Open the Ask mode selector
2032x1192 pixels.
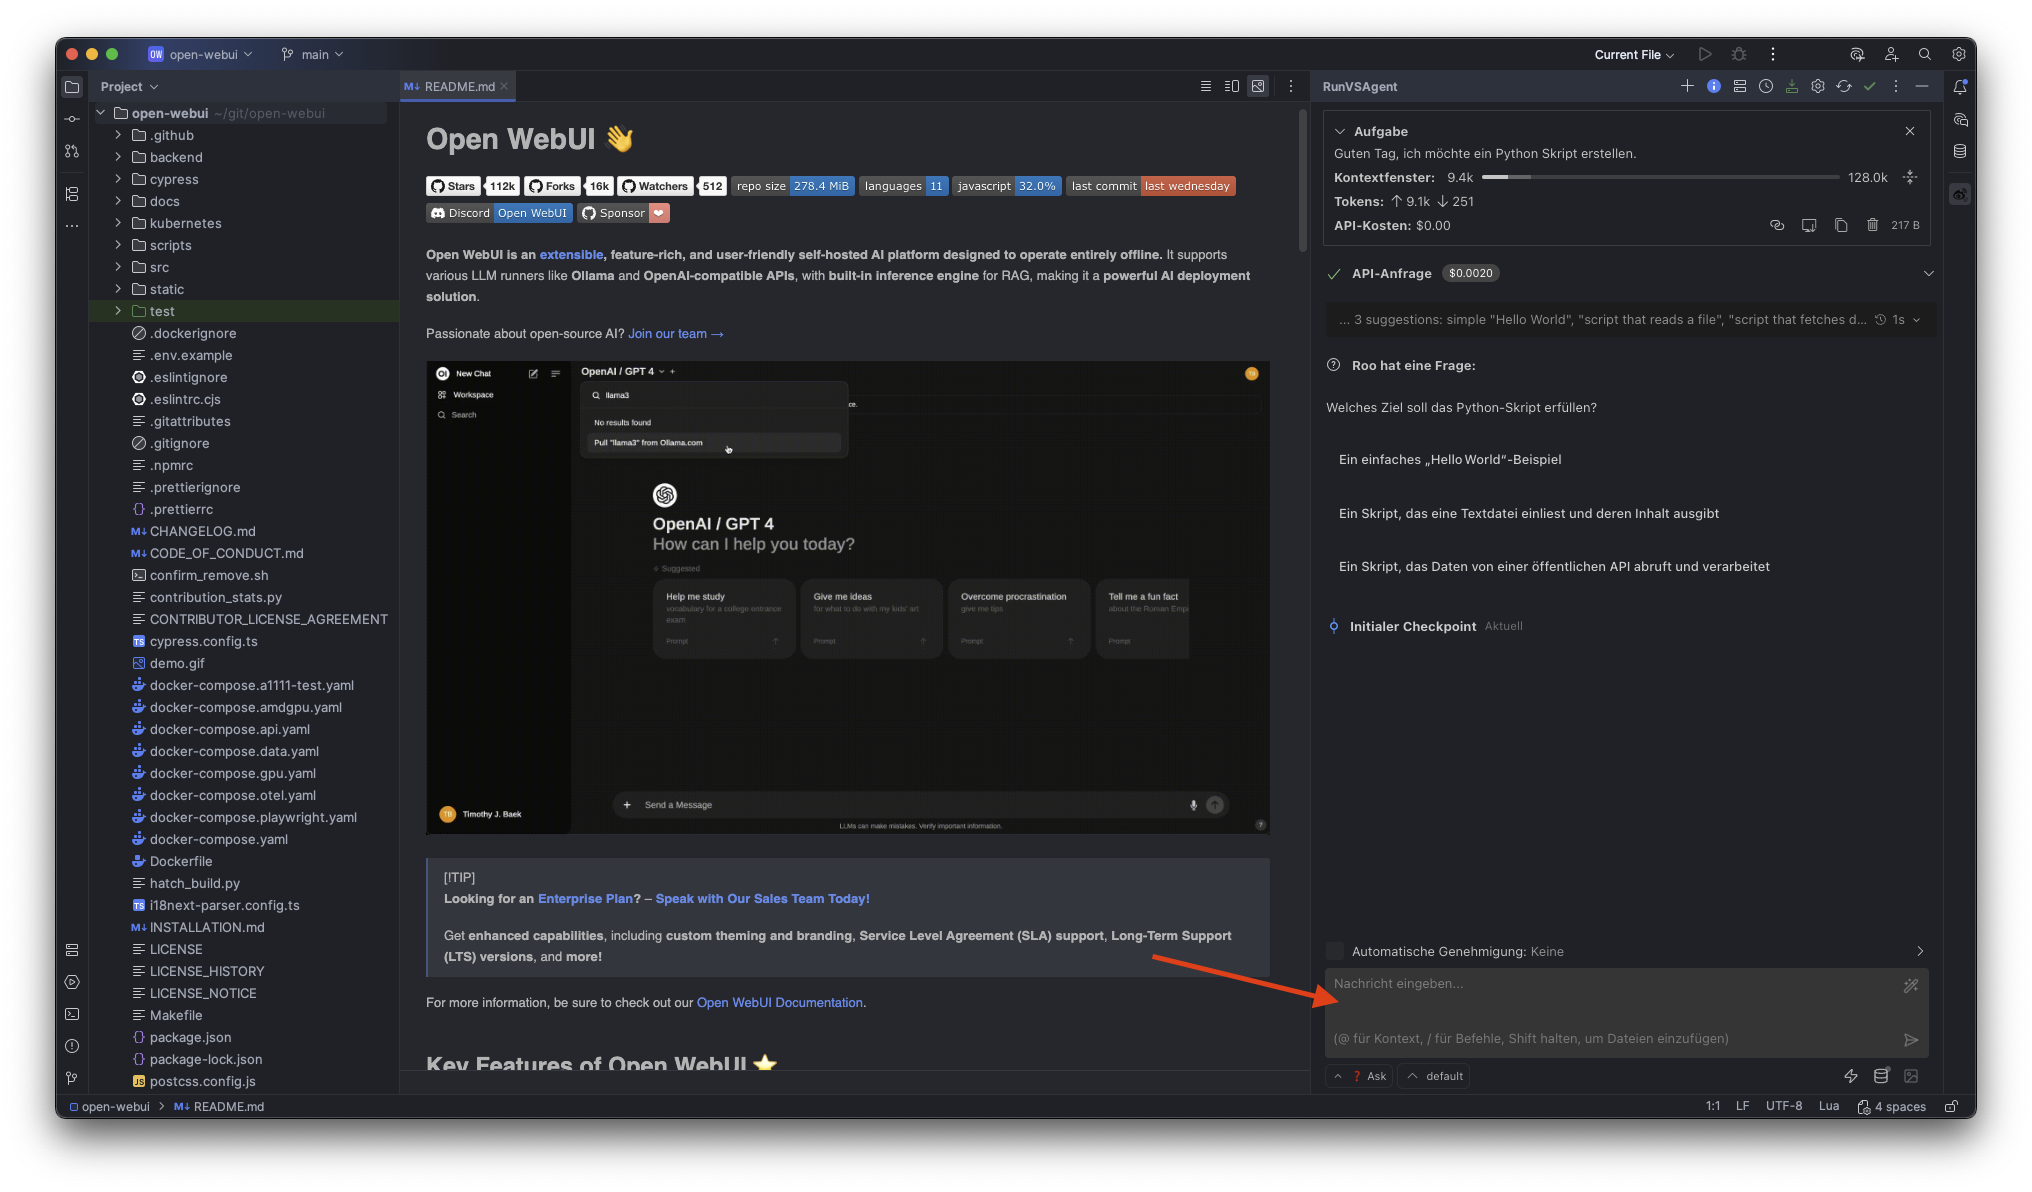1360,1076
